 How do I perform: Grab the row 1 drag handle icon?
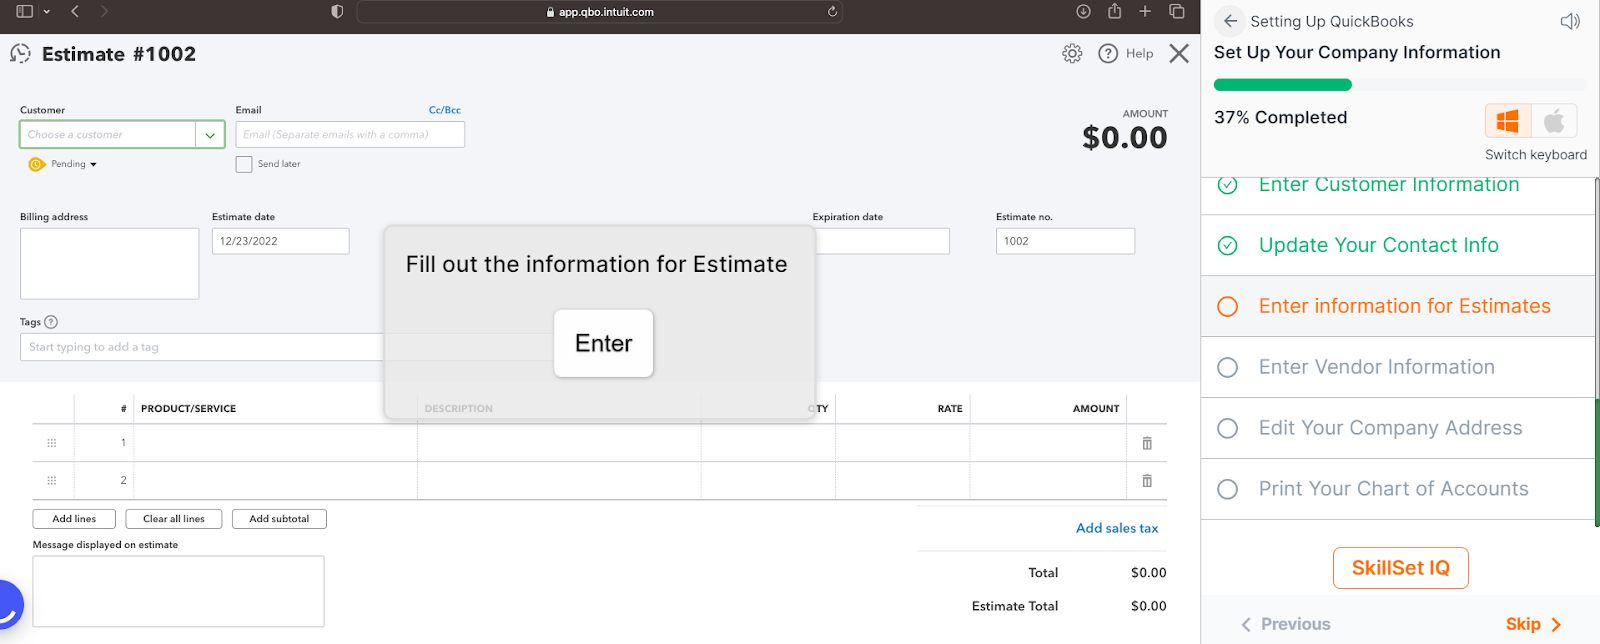[x=52, y=443]
